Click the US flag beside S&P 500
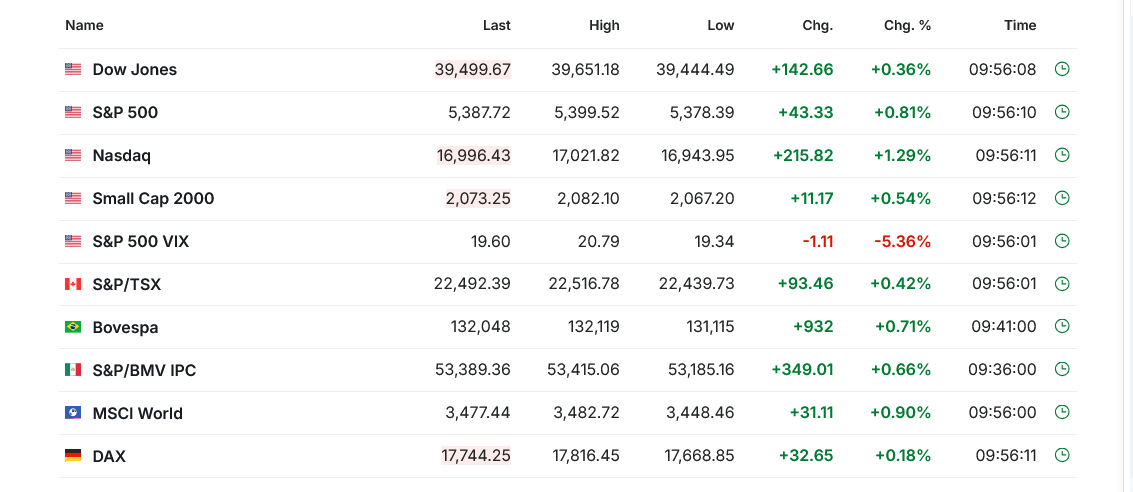 click(73, 112)
